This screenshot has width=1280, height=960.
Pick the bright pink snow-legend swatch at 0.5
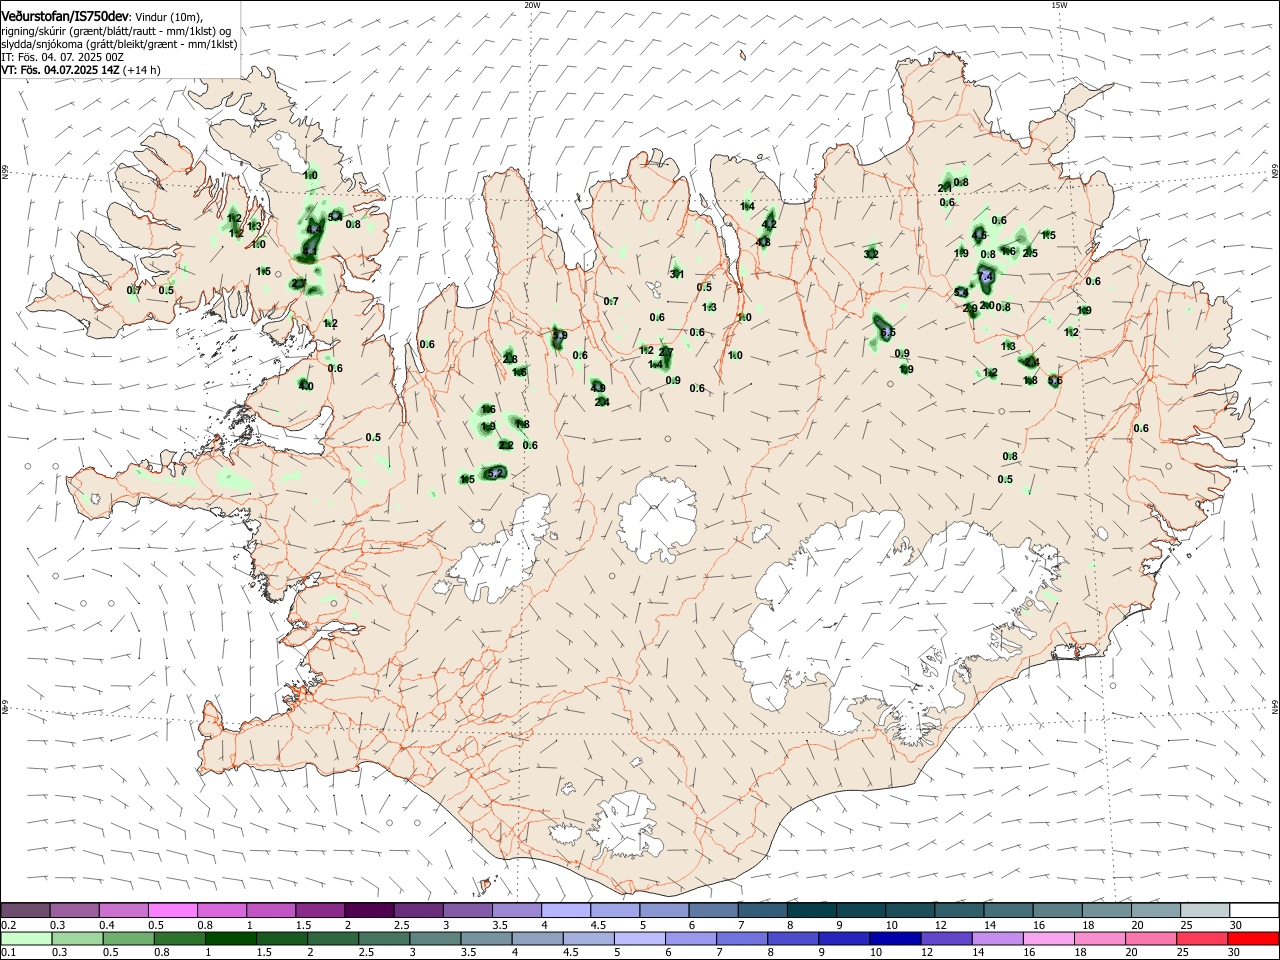tap(173, 910)
